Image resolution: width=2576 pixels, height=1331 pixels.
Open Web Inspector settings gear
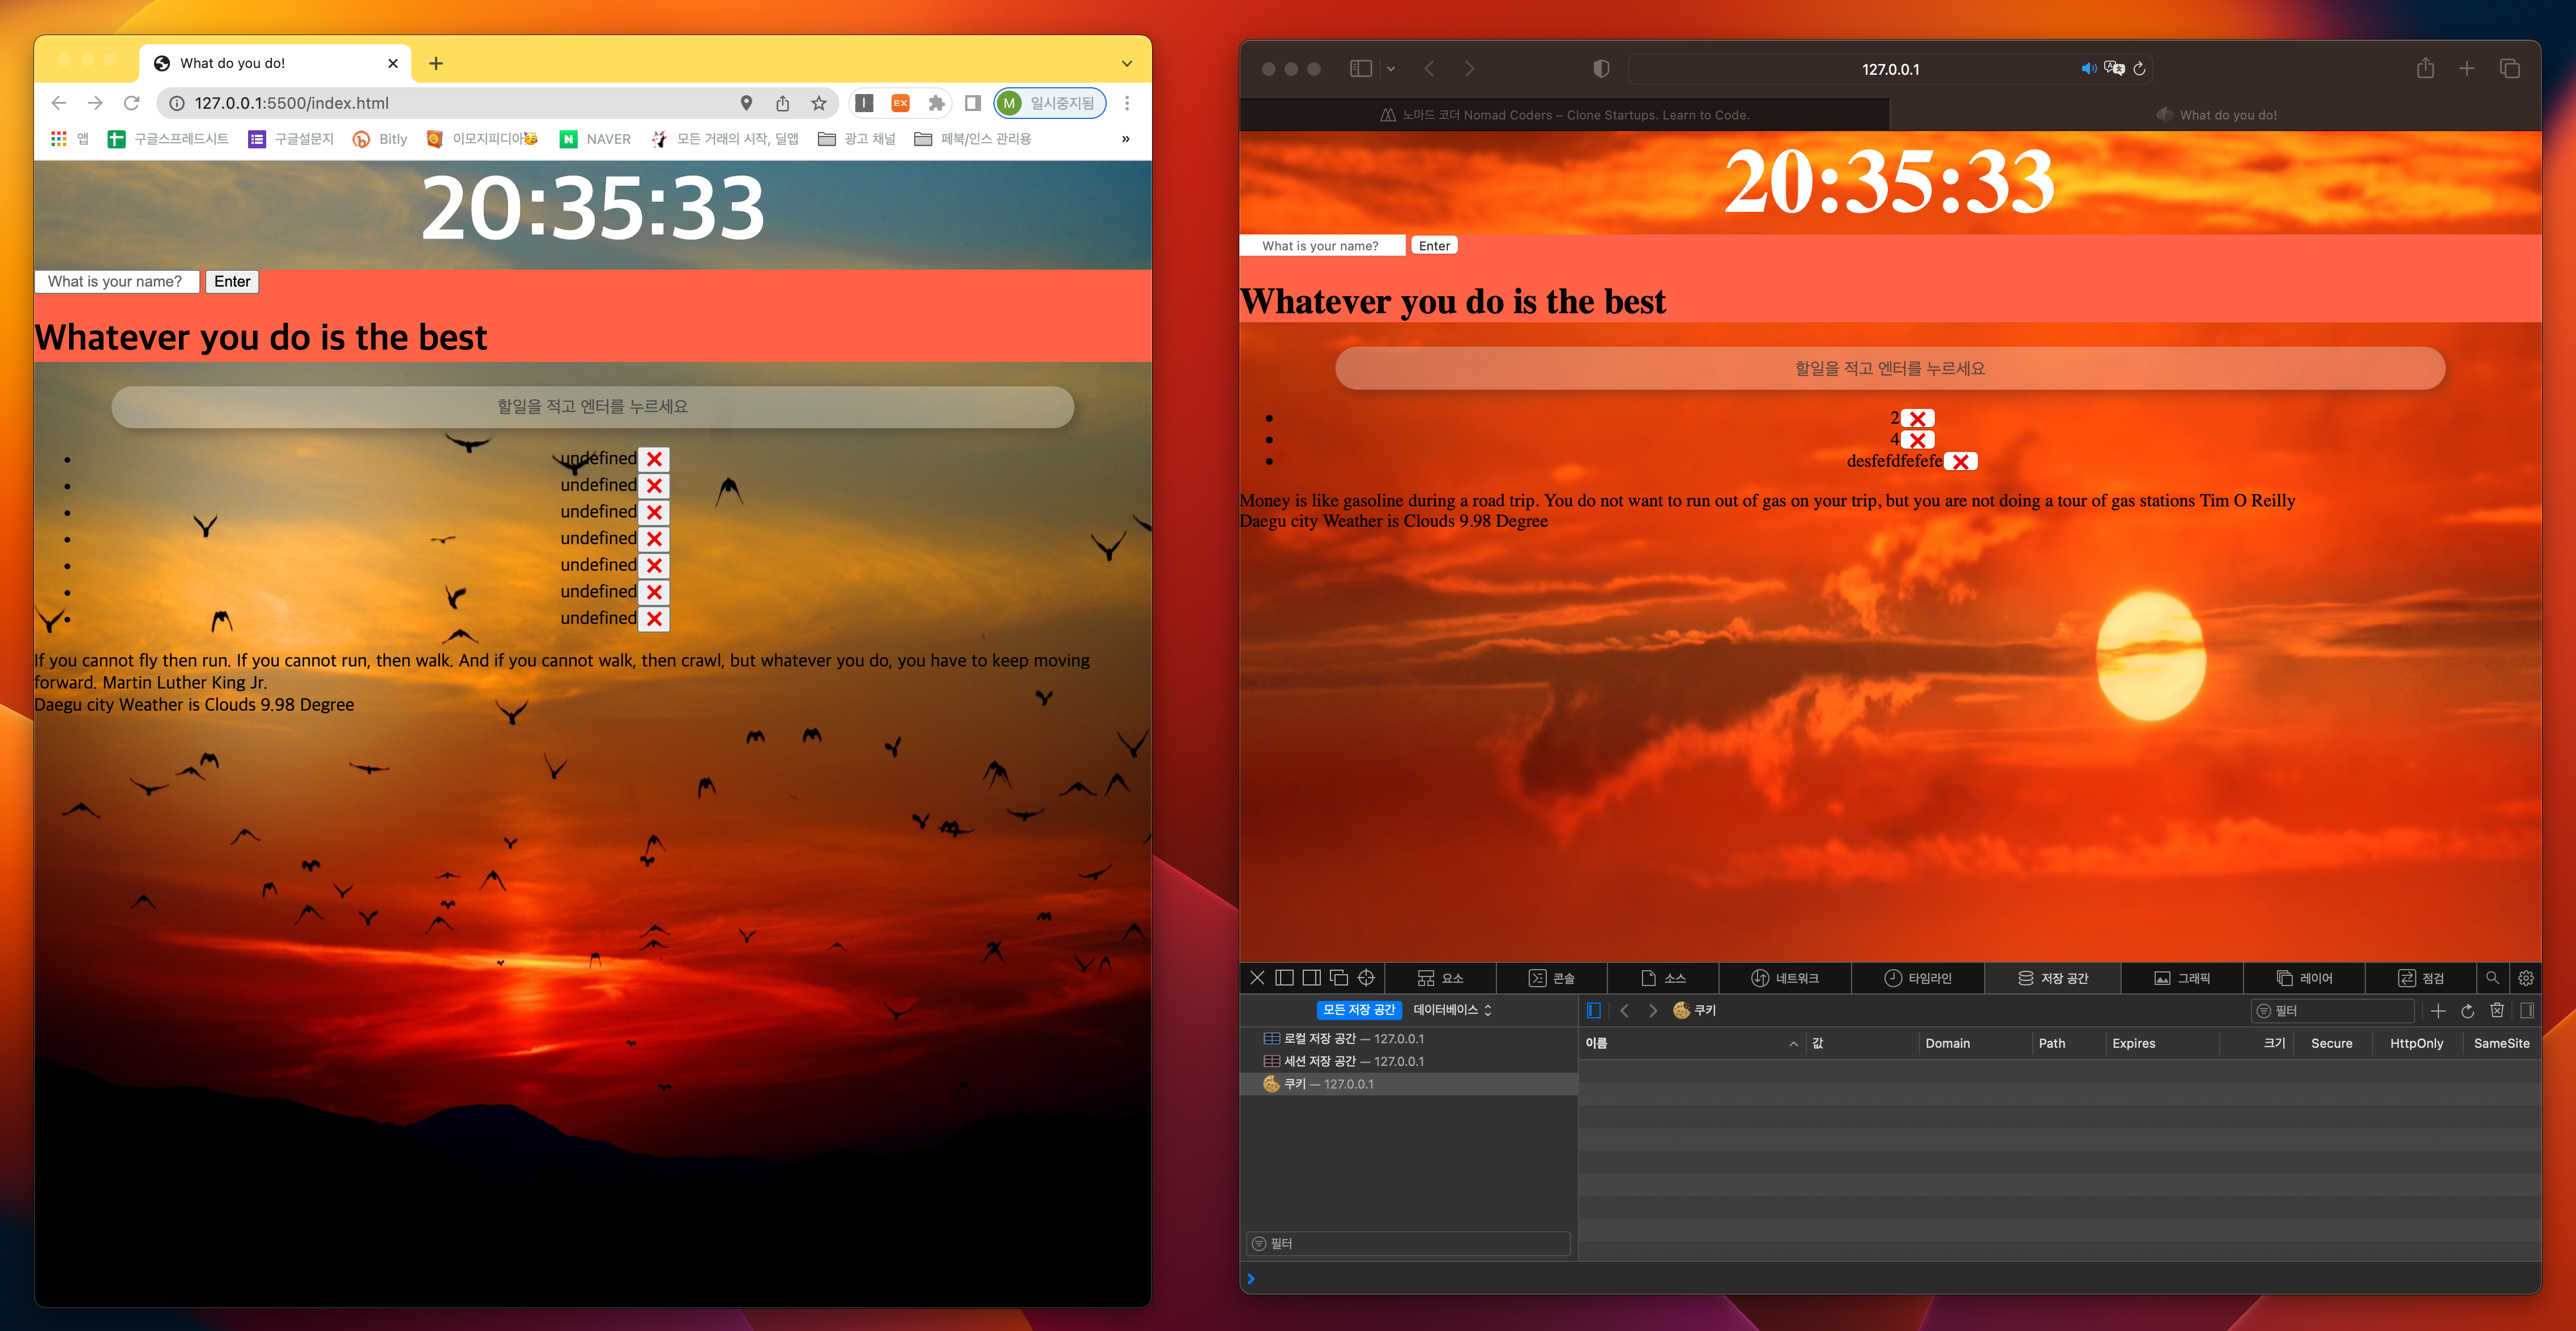[2525, 978]
